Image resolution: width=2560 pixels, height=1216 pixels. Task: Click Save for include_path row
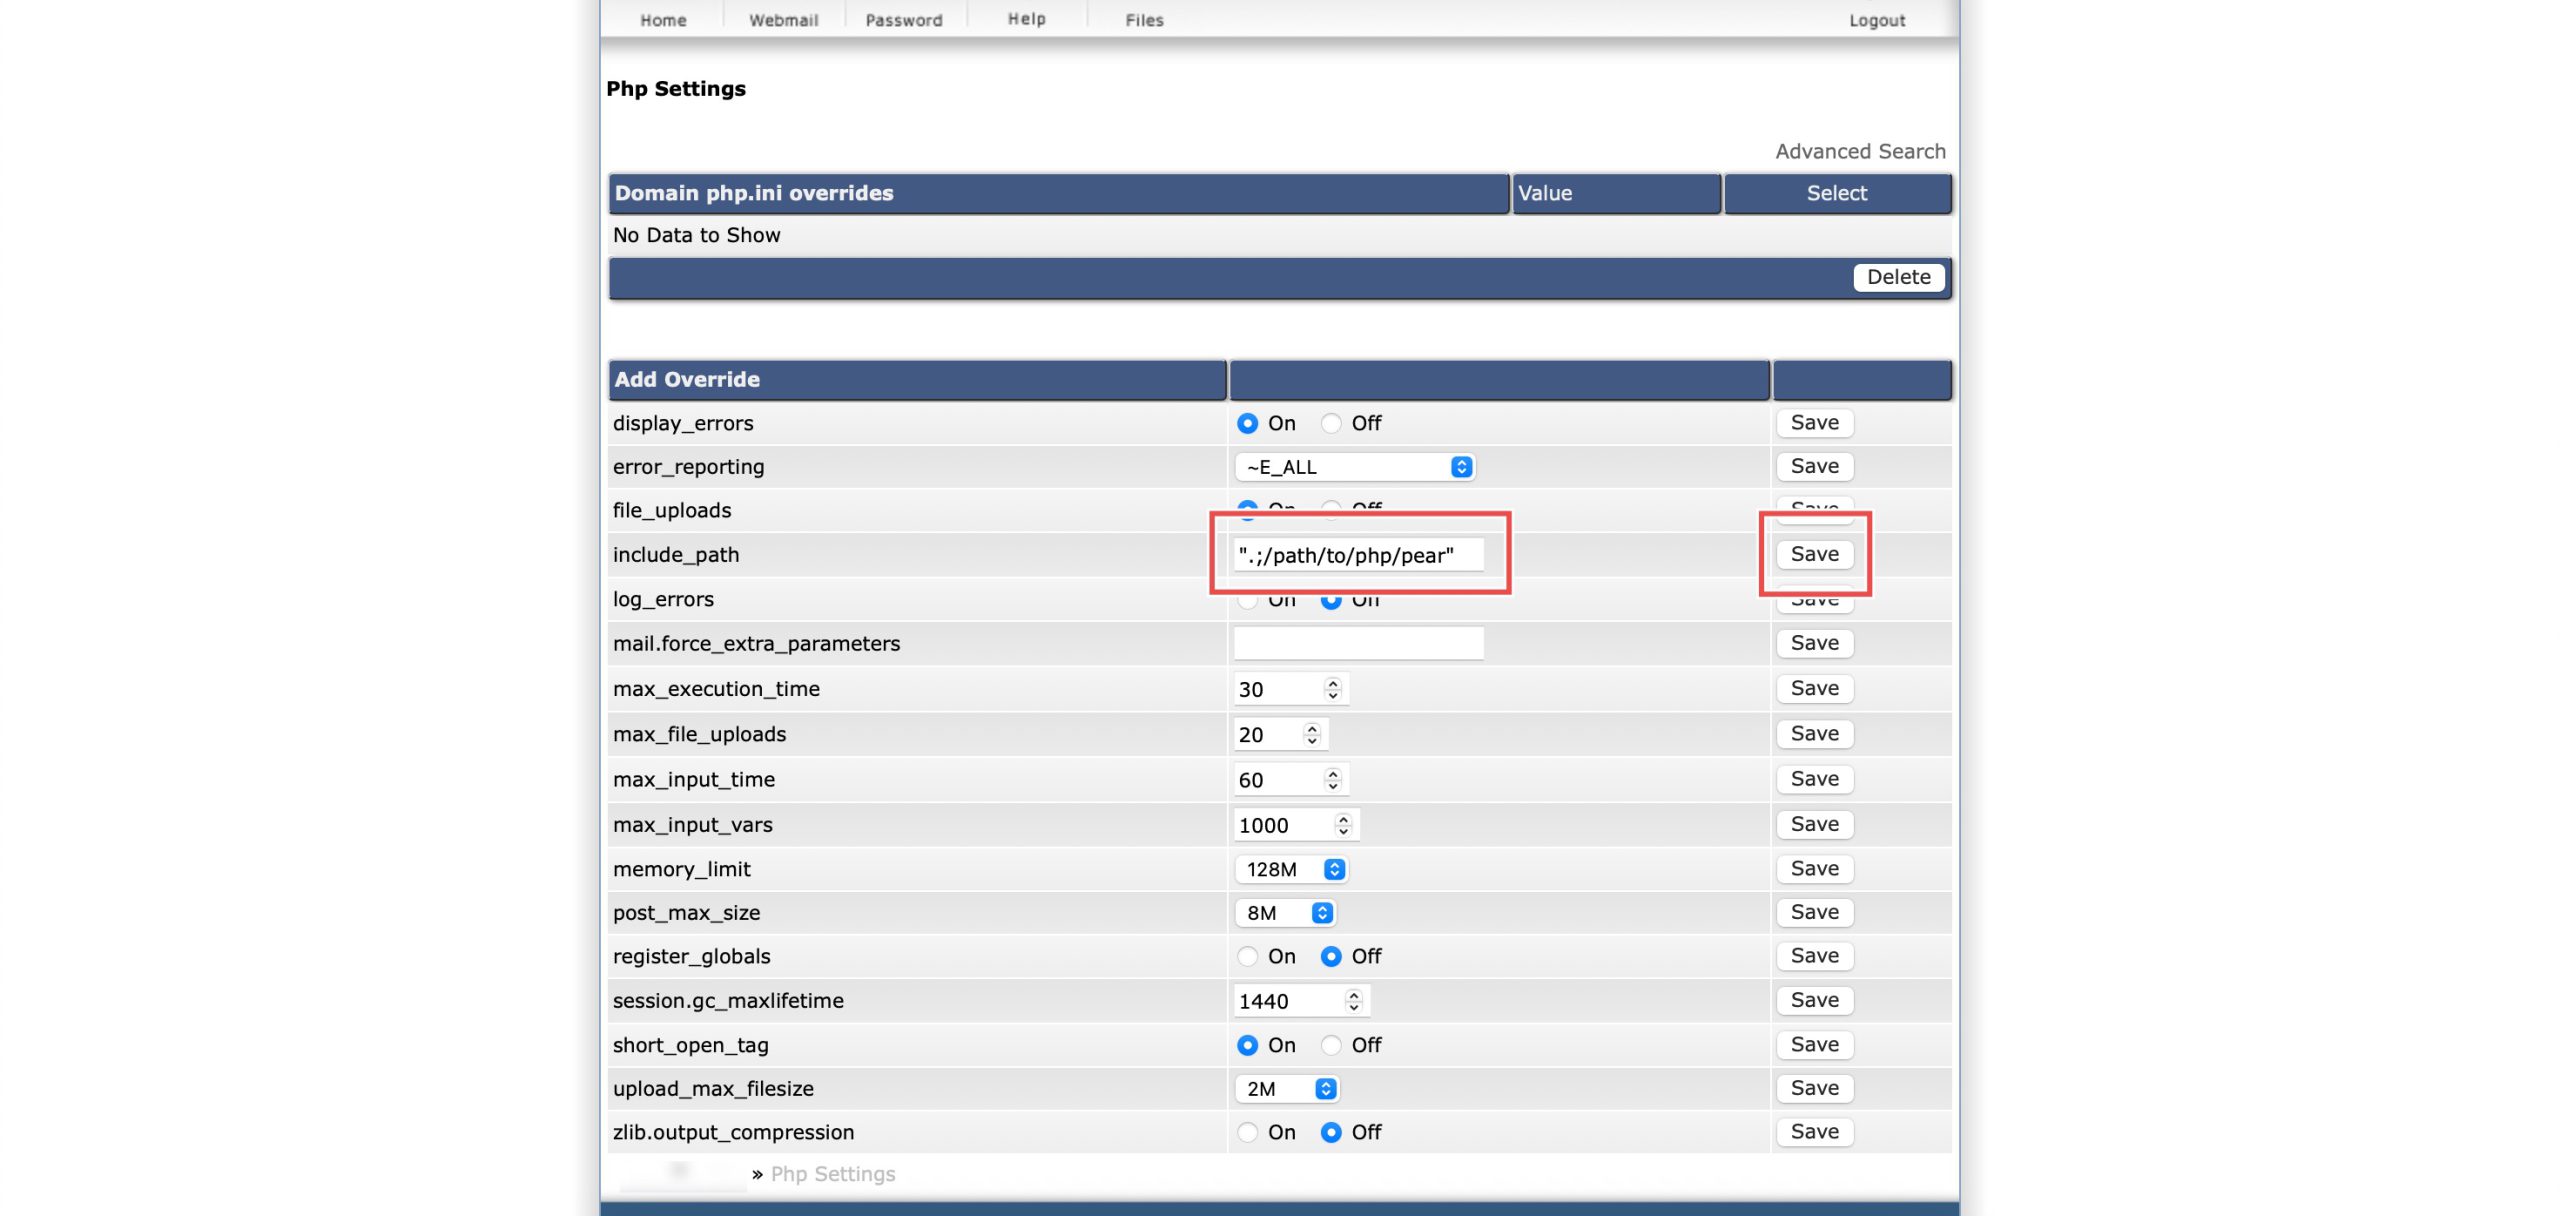click(1814, 555)
